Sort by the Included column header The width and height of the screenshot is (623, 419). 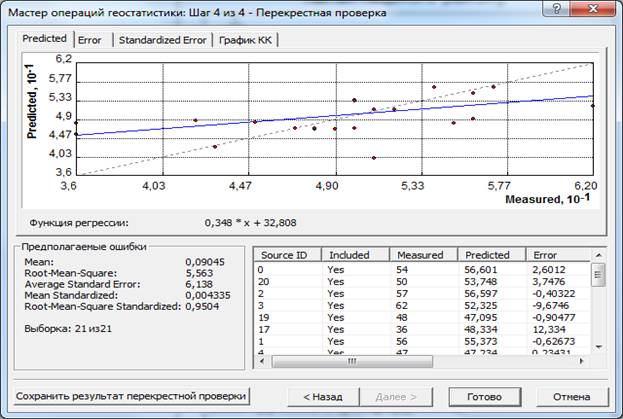click(355, 255)
